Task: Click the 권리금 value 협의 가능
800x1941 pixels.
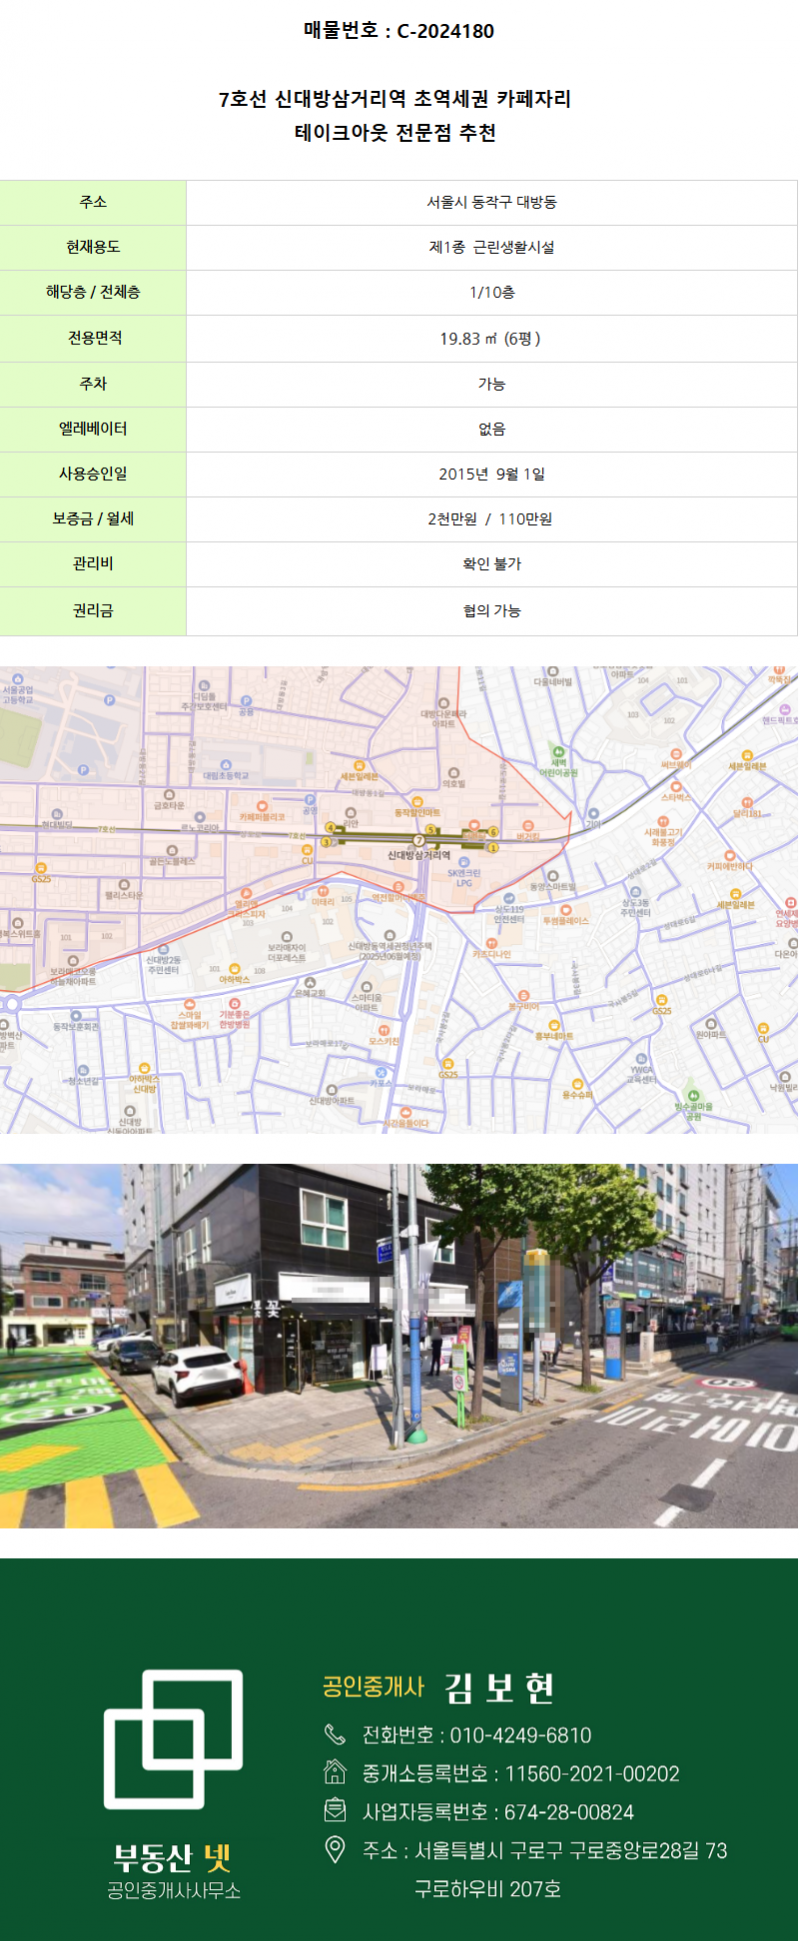Action: coord(491,611)
